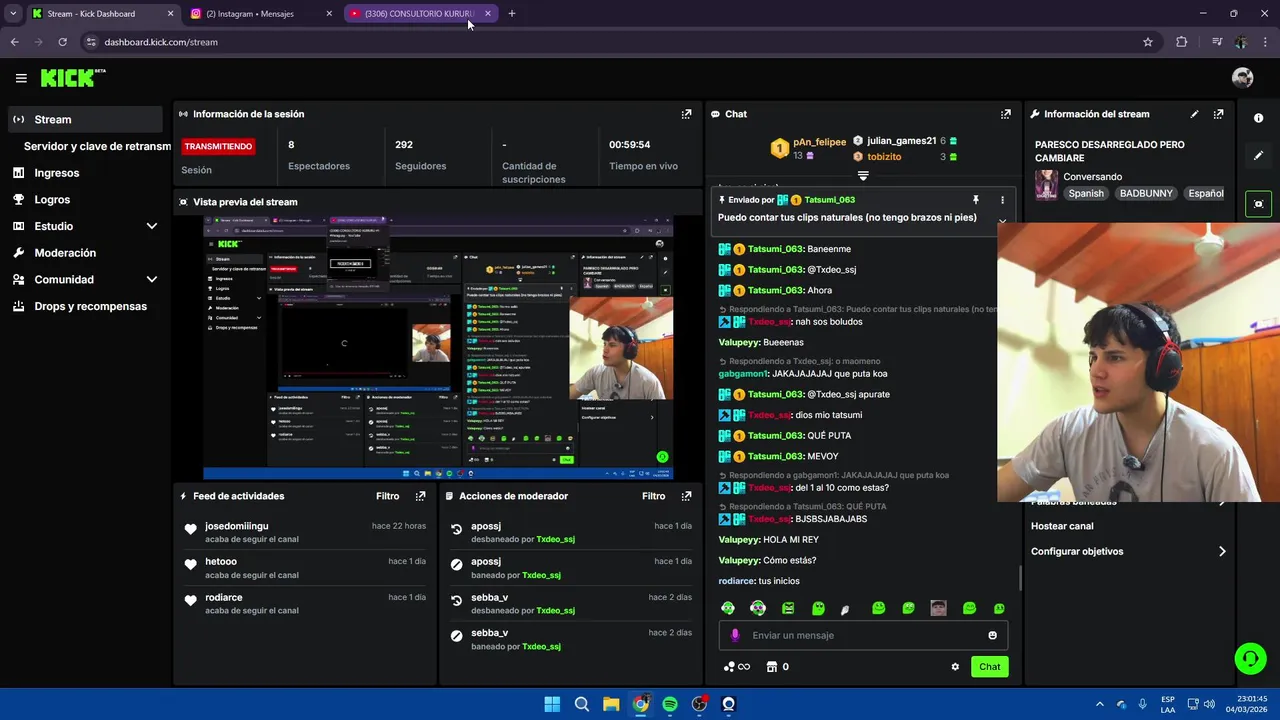Click the Kick logo
1280x720 pixels.
[x=72, y=78]
